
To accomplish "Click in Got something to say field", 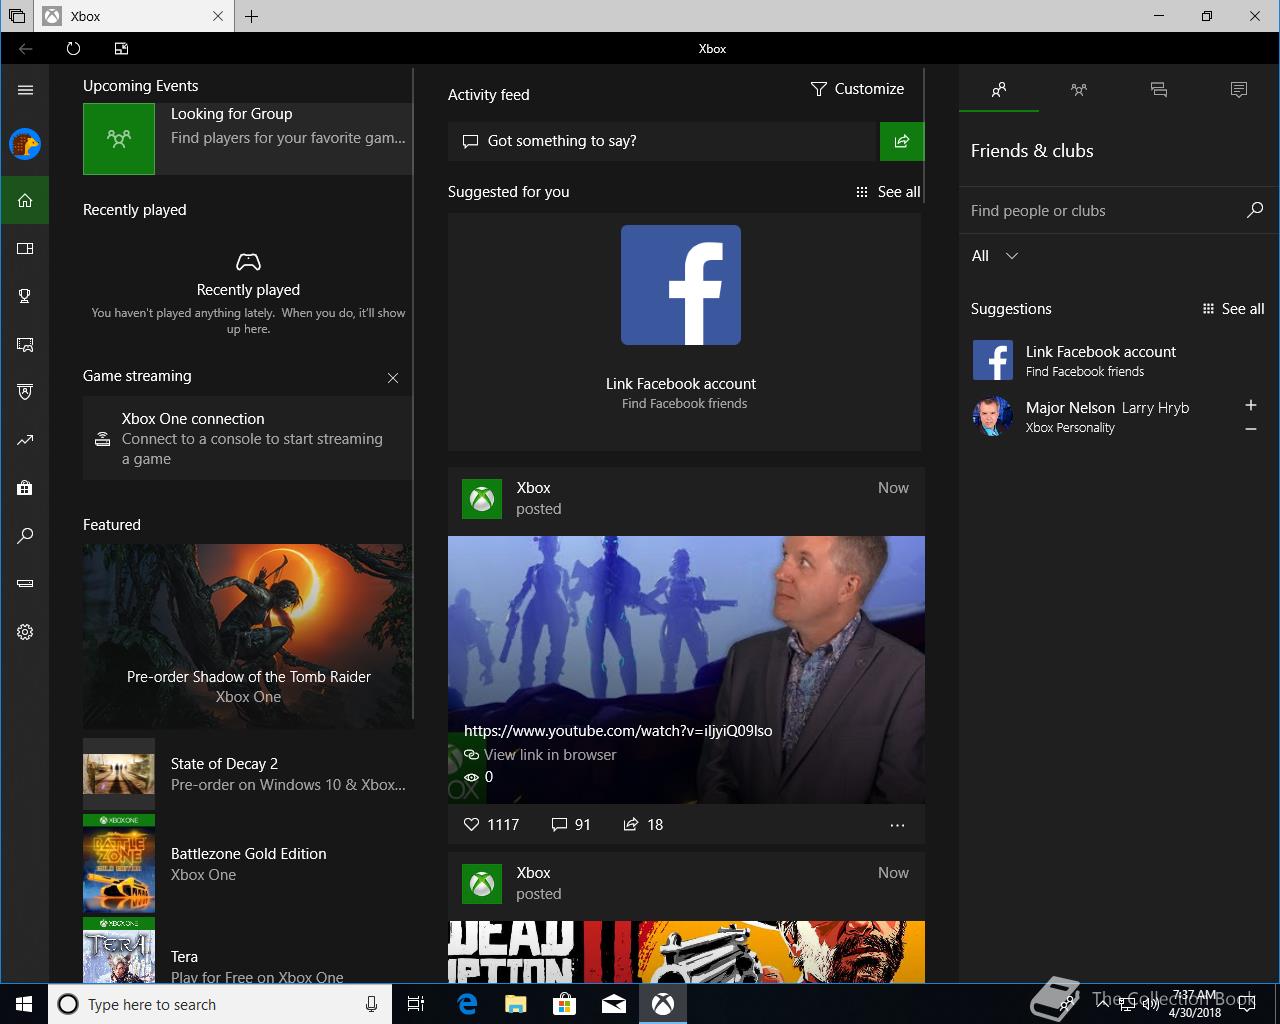I will tap(662, 141).
